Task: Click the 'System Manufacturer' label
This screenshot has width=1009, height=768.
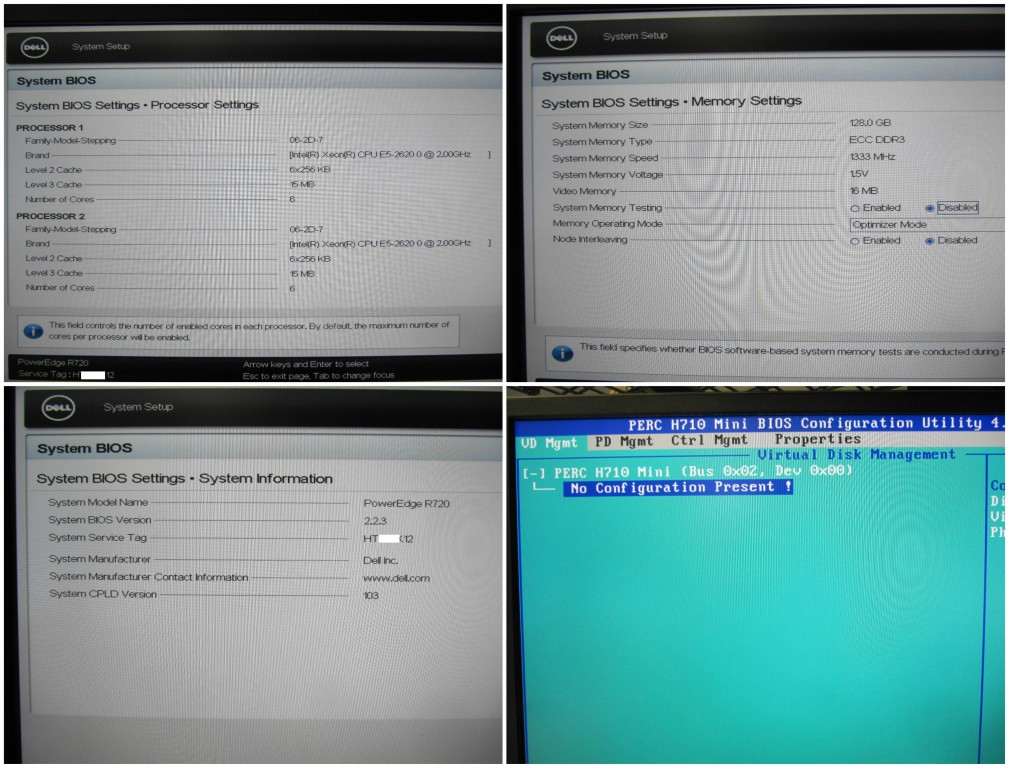Action: 100,559
